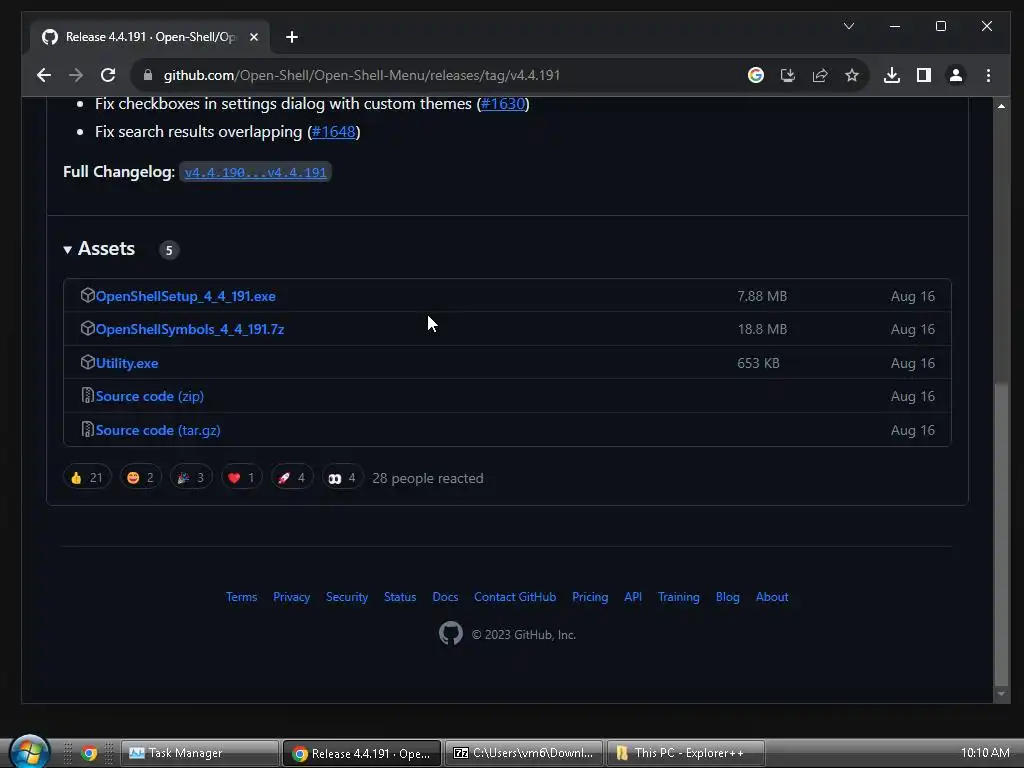Collapse the Assets section
Viewport: 1024px width, 768px height.
pos(99,249)
